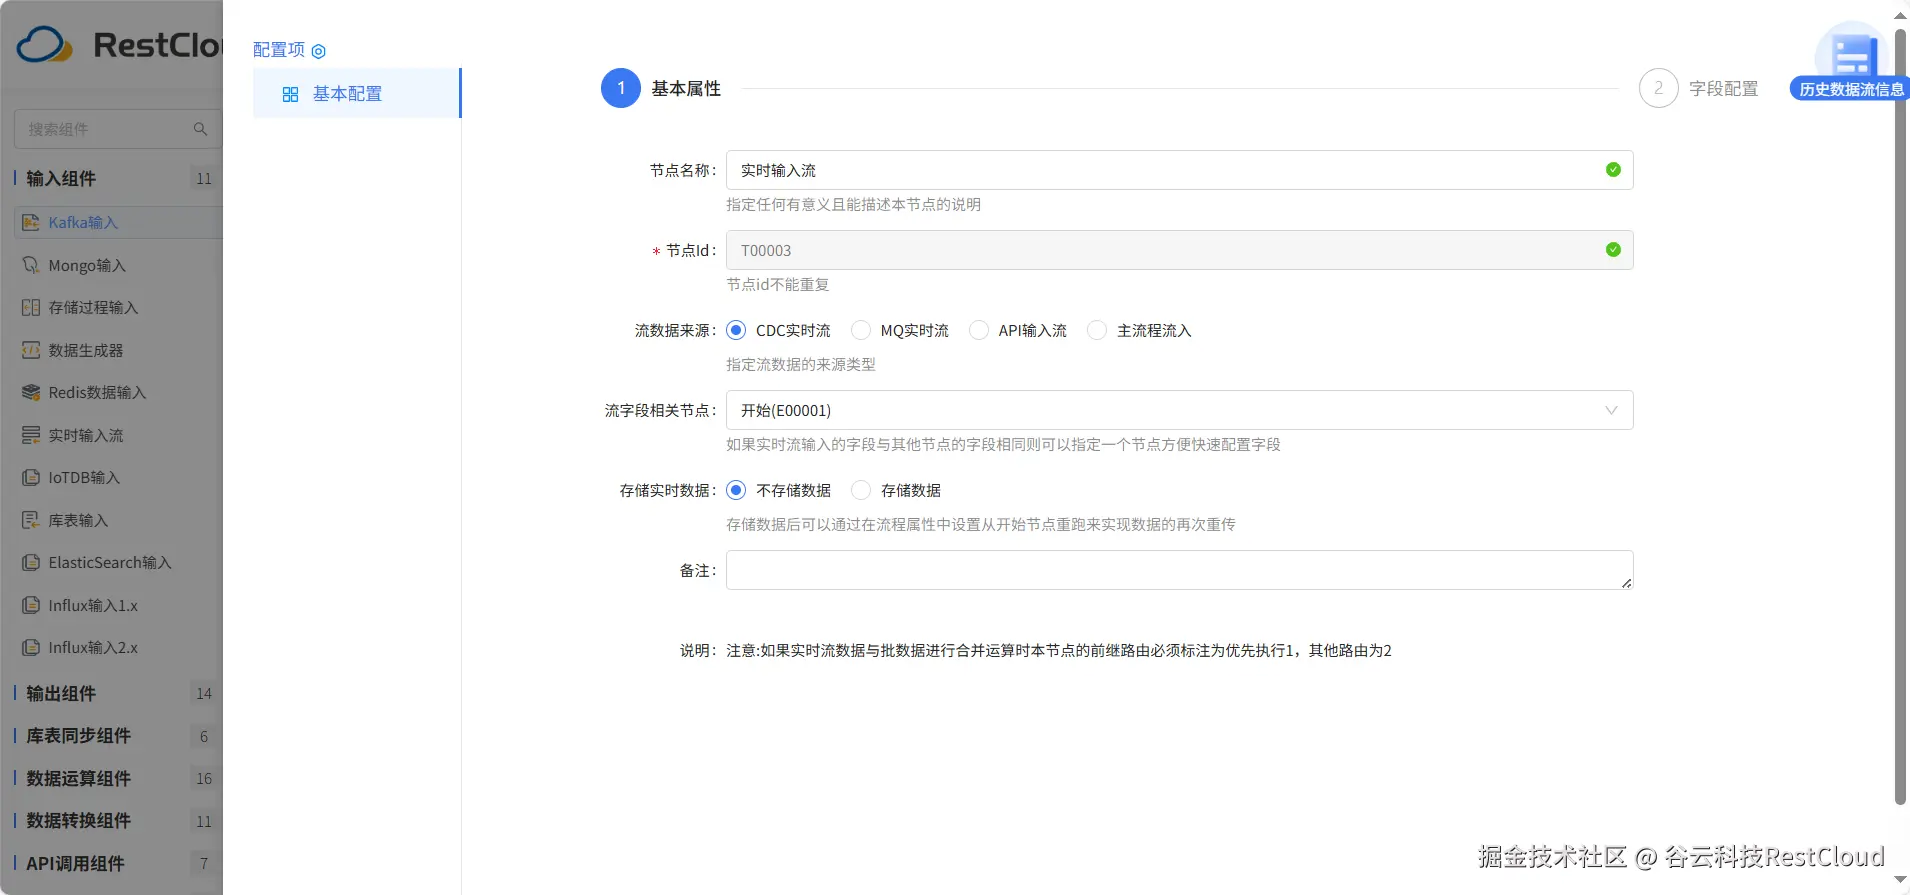The width and height of the screenshot is (1910, 895).
Task: Click the 库表输入 component icon
Action: (31, 520)
